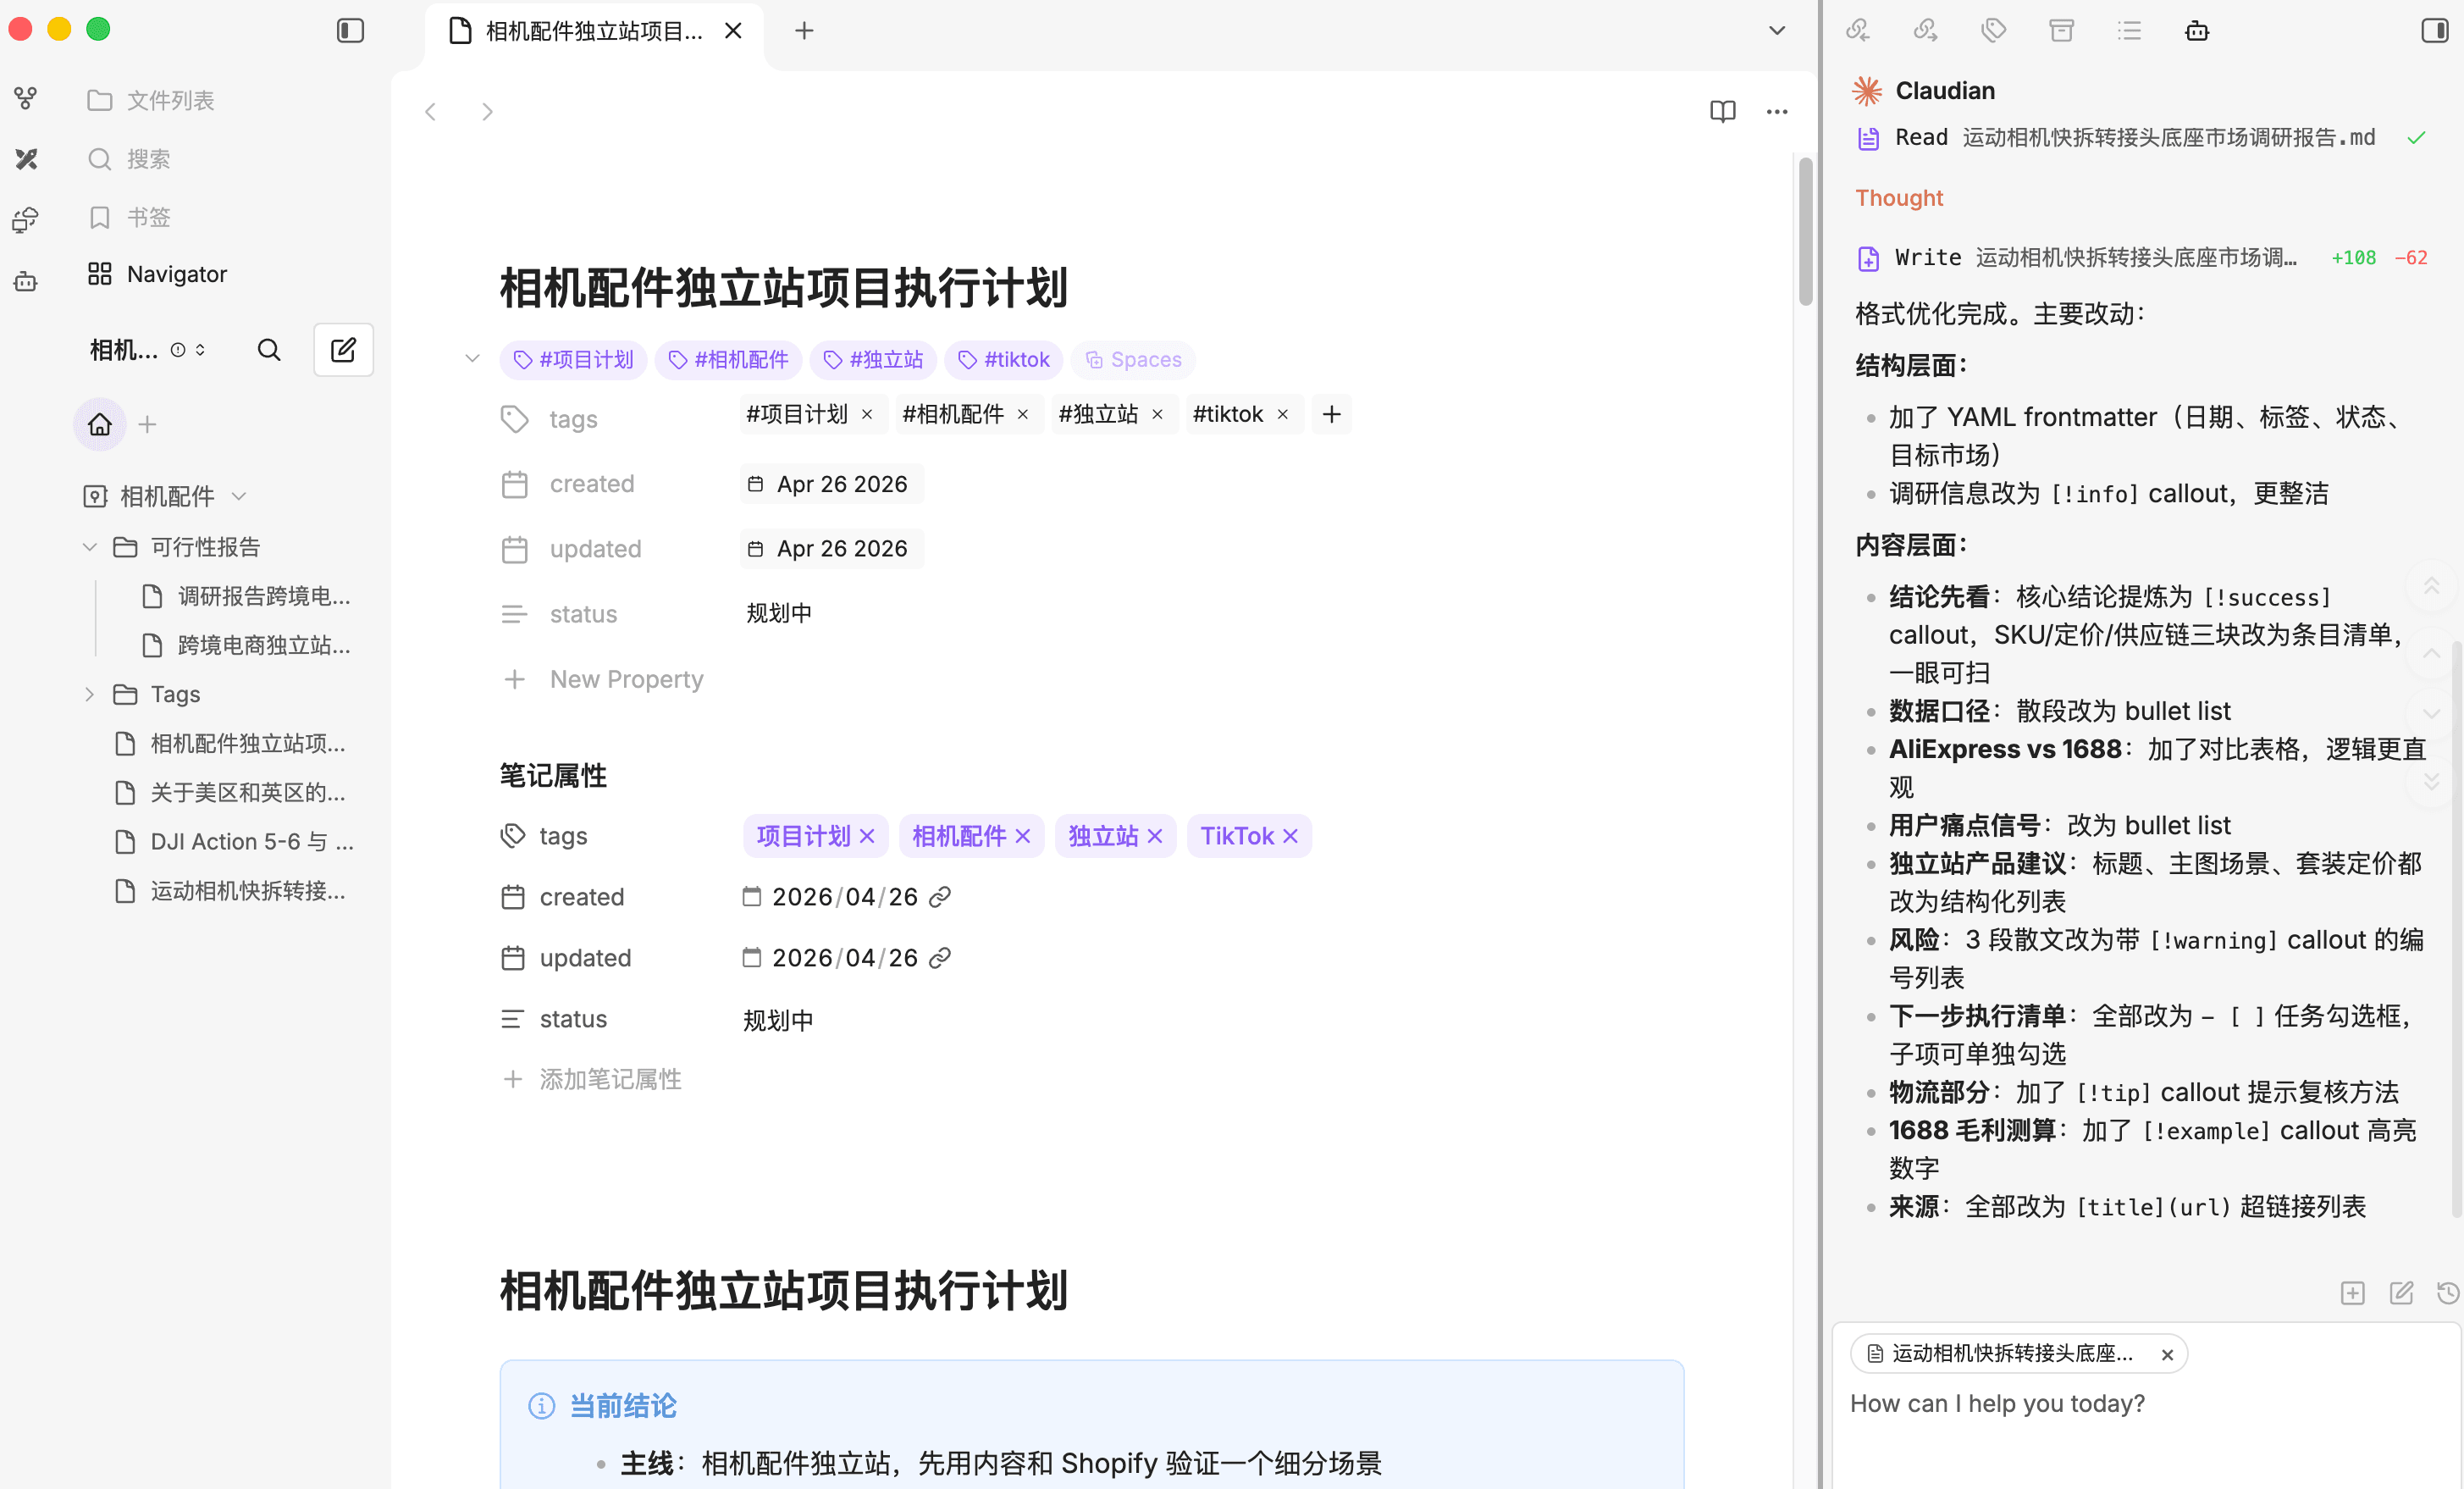Expand the Thought section in Claudian
Screen dimensions: 2464x1489
pos(1899,198)
